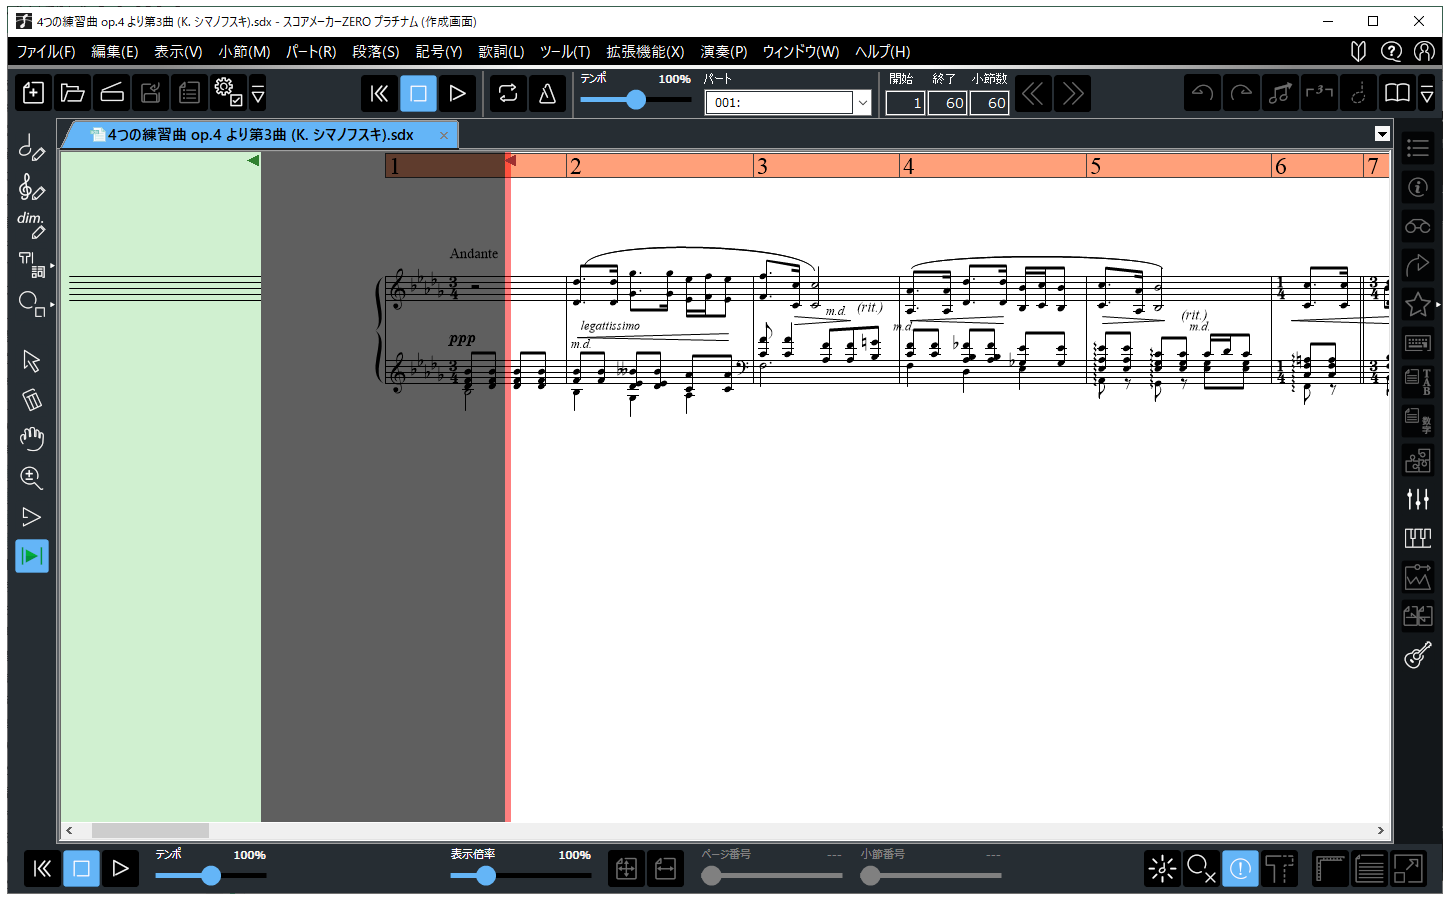Select the lyrics text input tool
This screenshot has width=1450, height=900.
pos(32,264)
